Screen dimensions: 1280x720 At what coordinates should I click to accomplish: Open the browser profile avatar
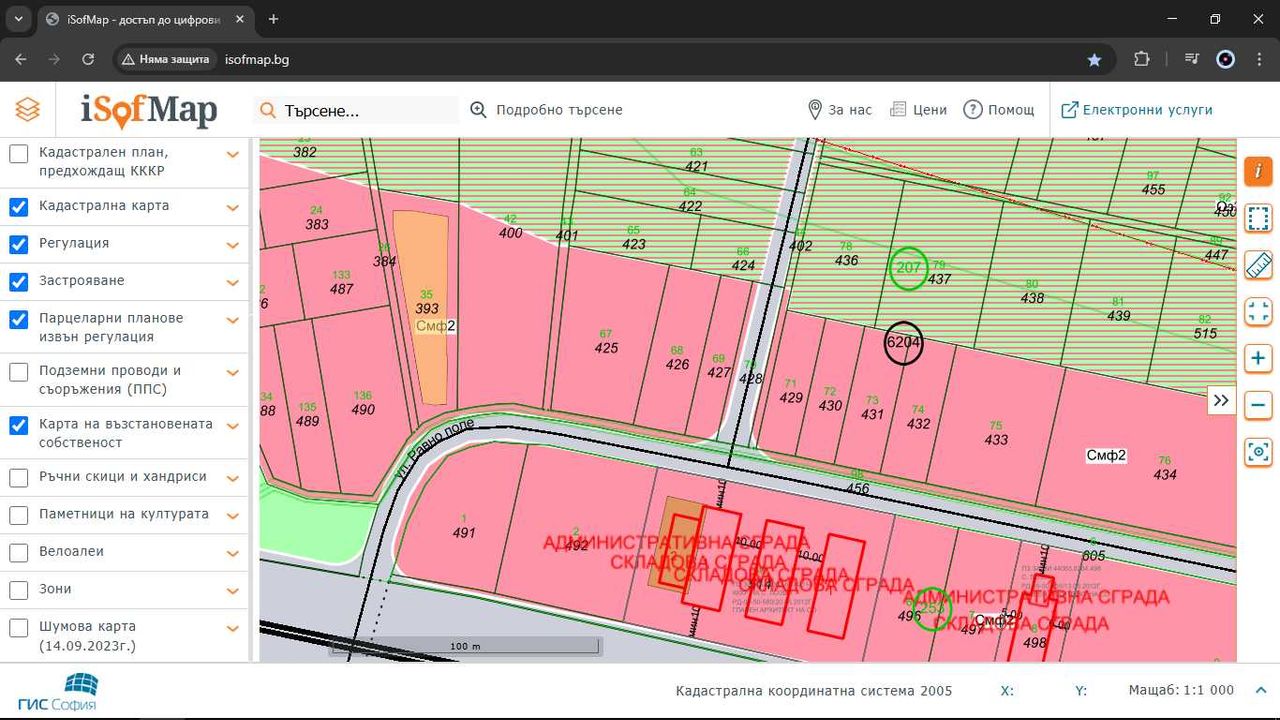click(x=1225, y=59)
